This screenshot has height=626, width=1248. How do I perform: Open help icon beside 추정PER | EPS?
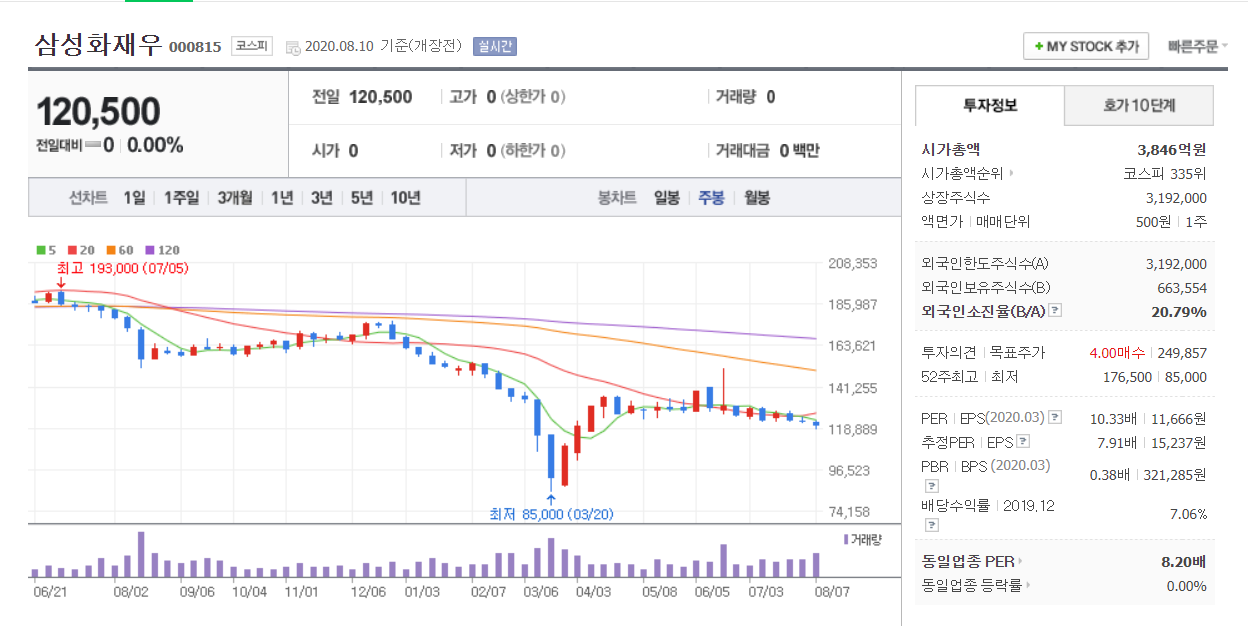[1023, 441]
